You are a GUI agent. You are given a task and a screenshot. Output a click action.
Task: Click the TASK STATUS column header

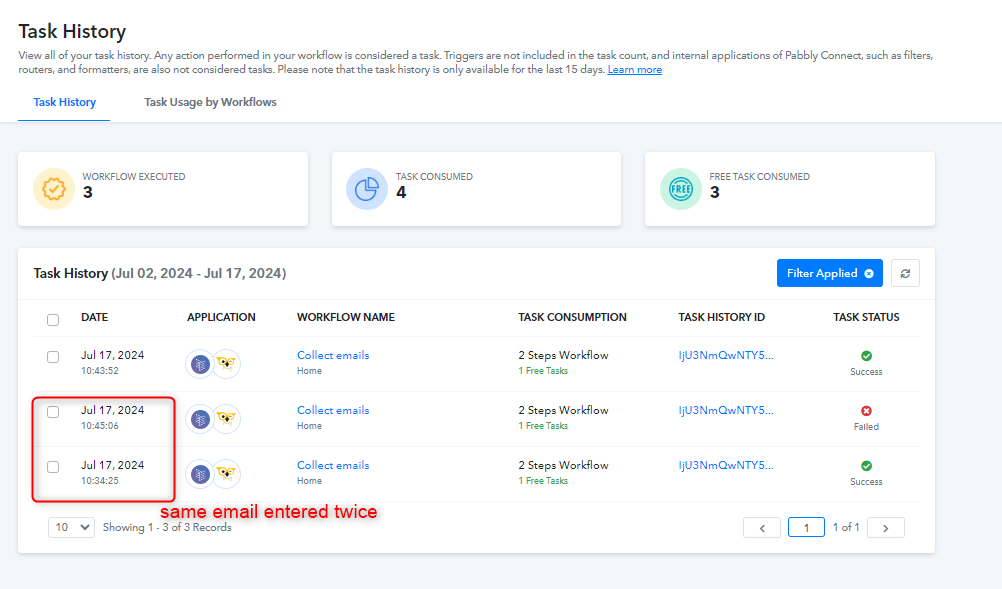pyautogui.click(x=866, y=317)
